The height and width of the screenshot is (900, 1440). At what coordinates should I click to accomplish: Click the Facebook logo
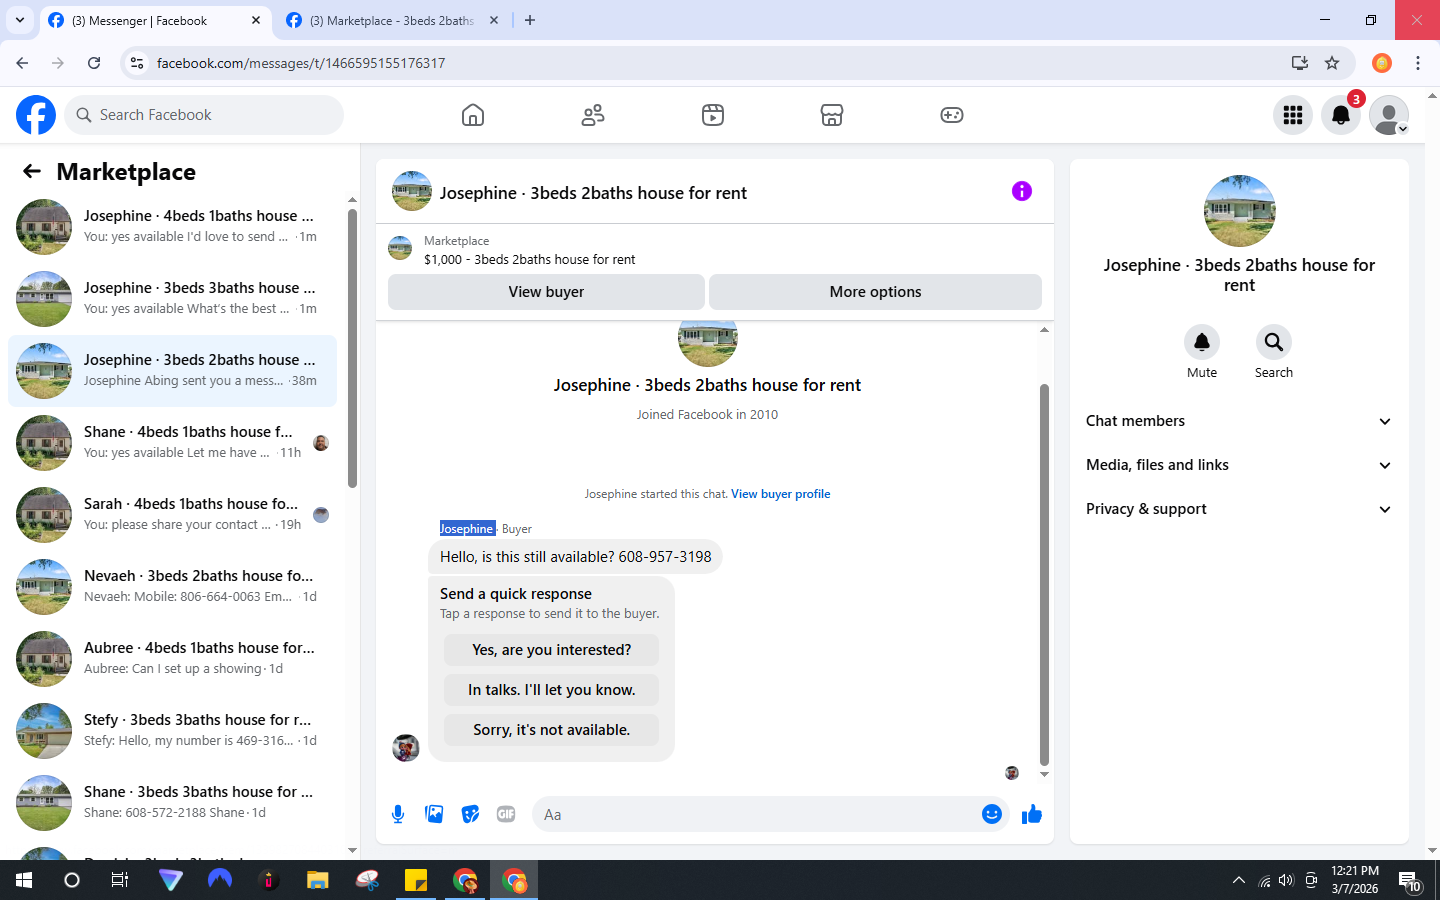point(36,115)
